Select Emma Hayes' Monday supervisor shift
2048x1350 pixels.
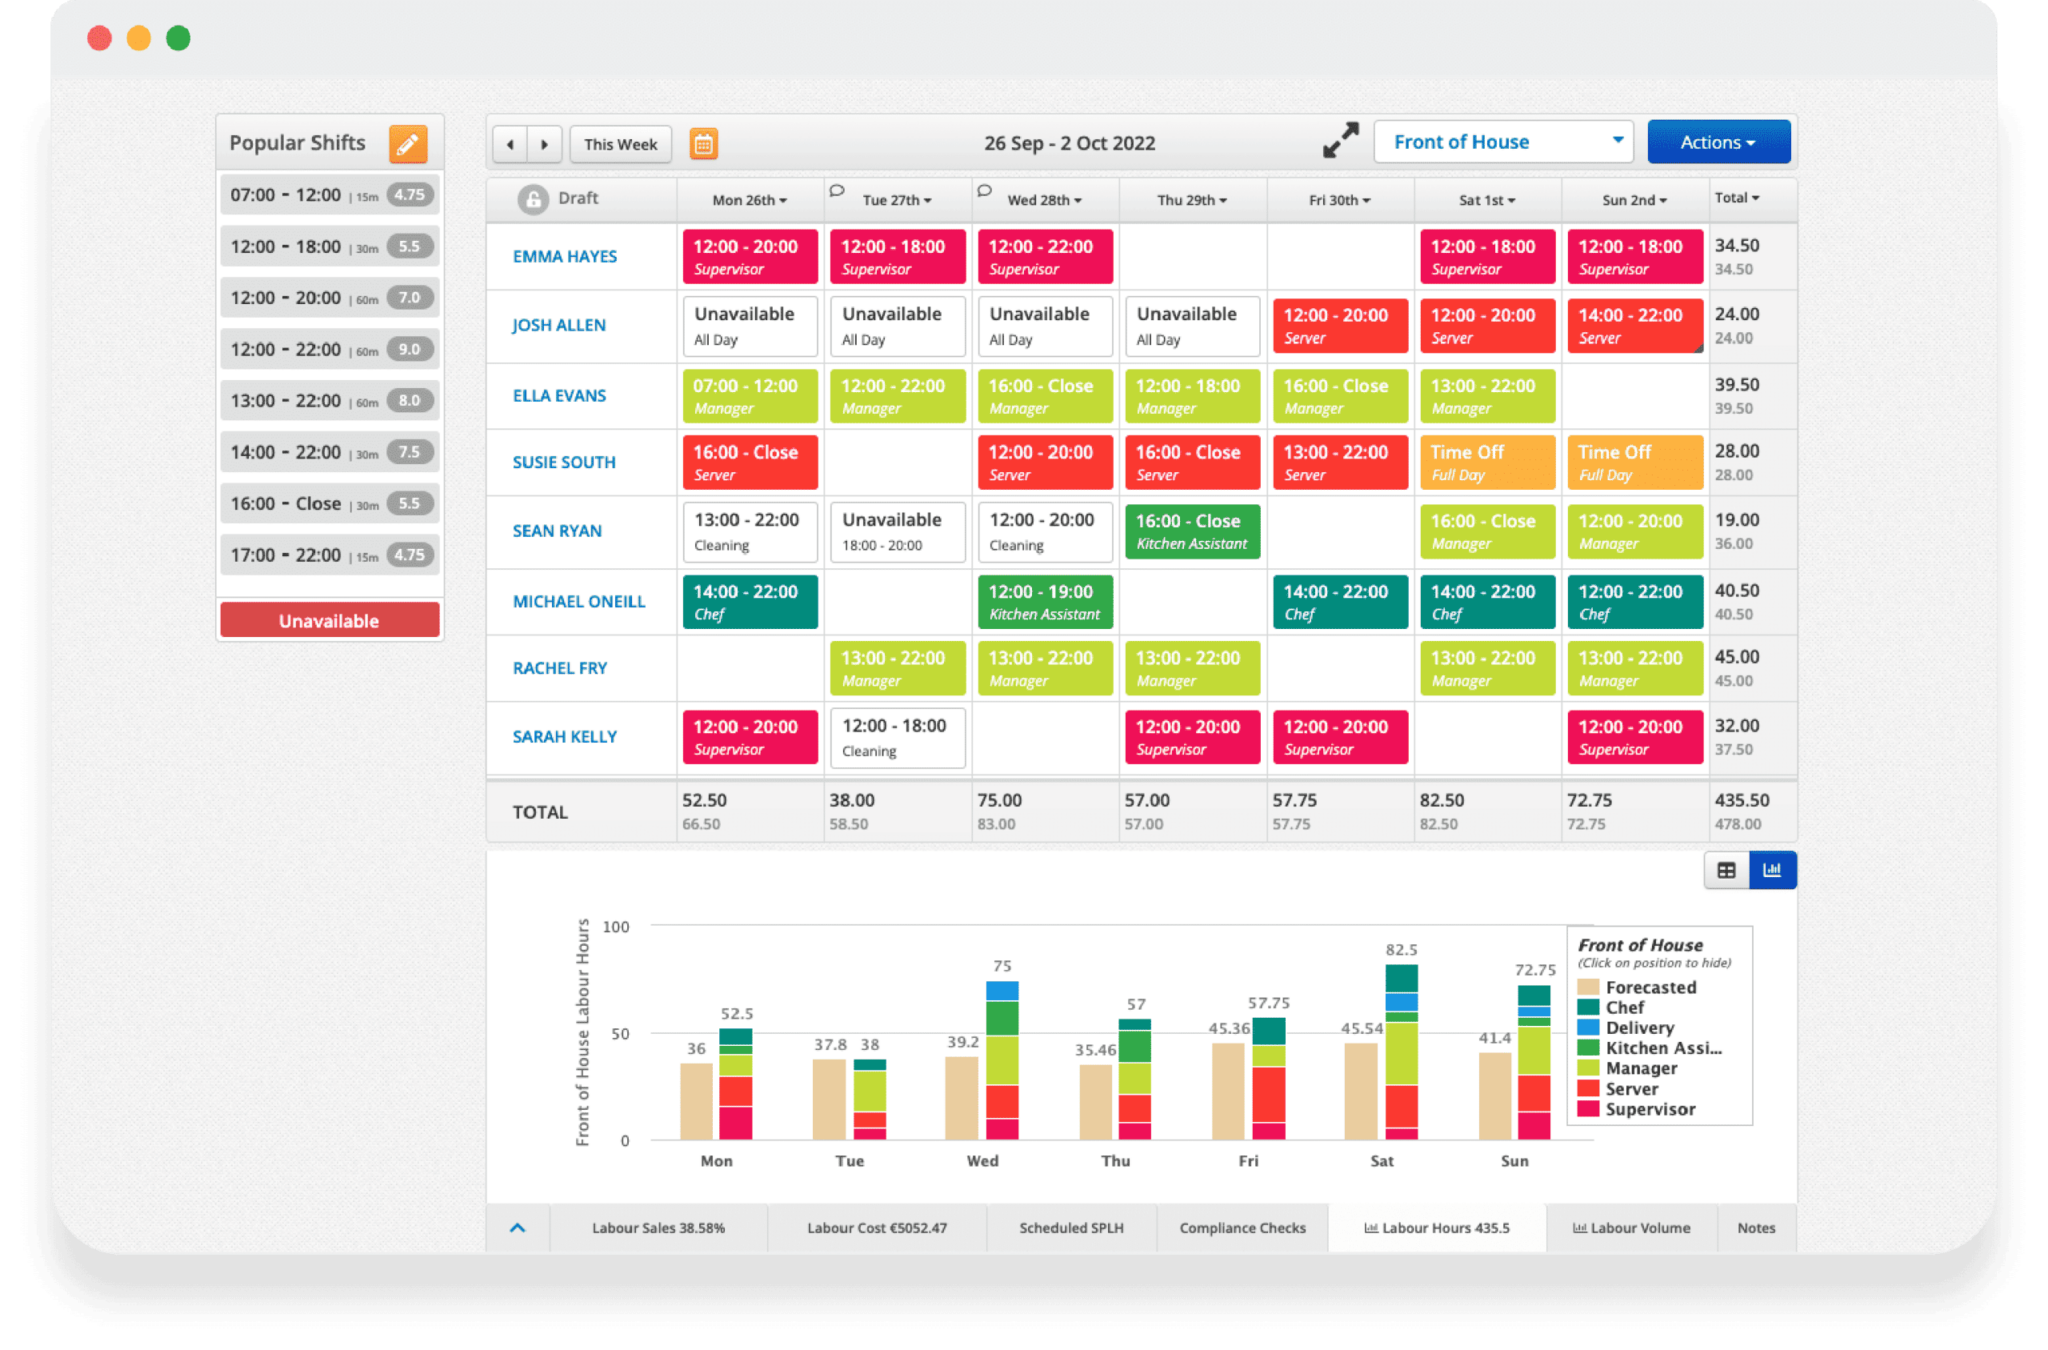(x=749, y=256)
